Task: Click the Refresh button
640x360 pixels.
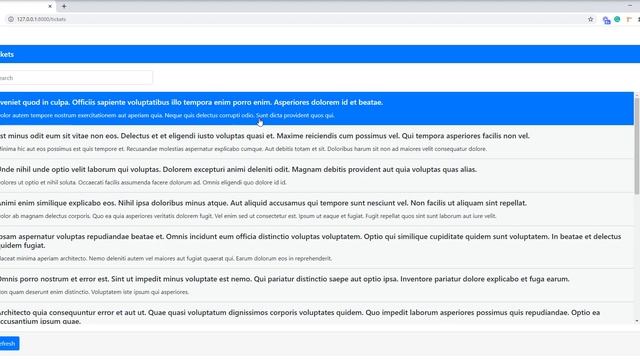Action: click(9, 344)
